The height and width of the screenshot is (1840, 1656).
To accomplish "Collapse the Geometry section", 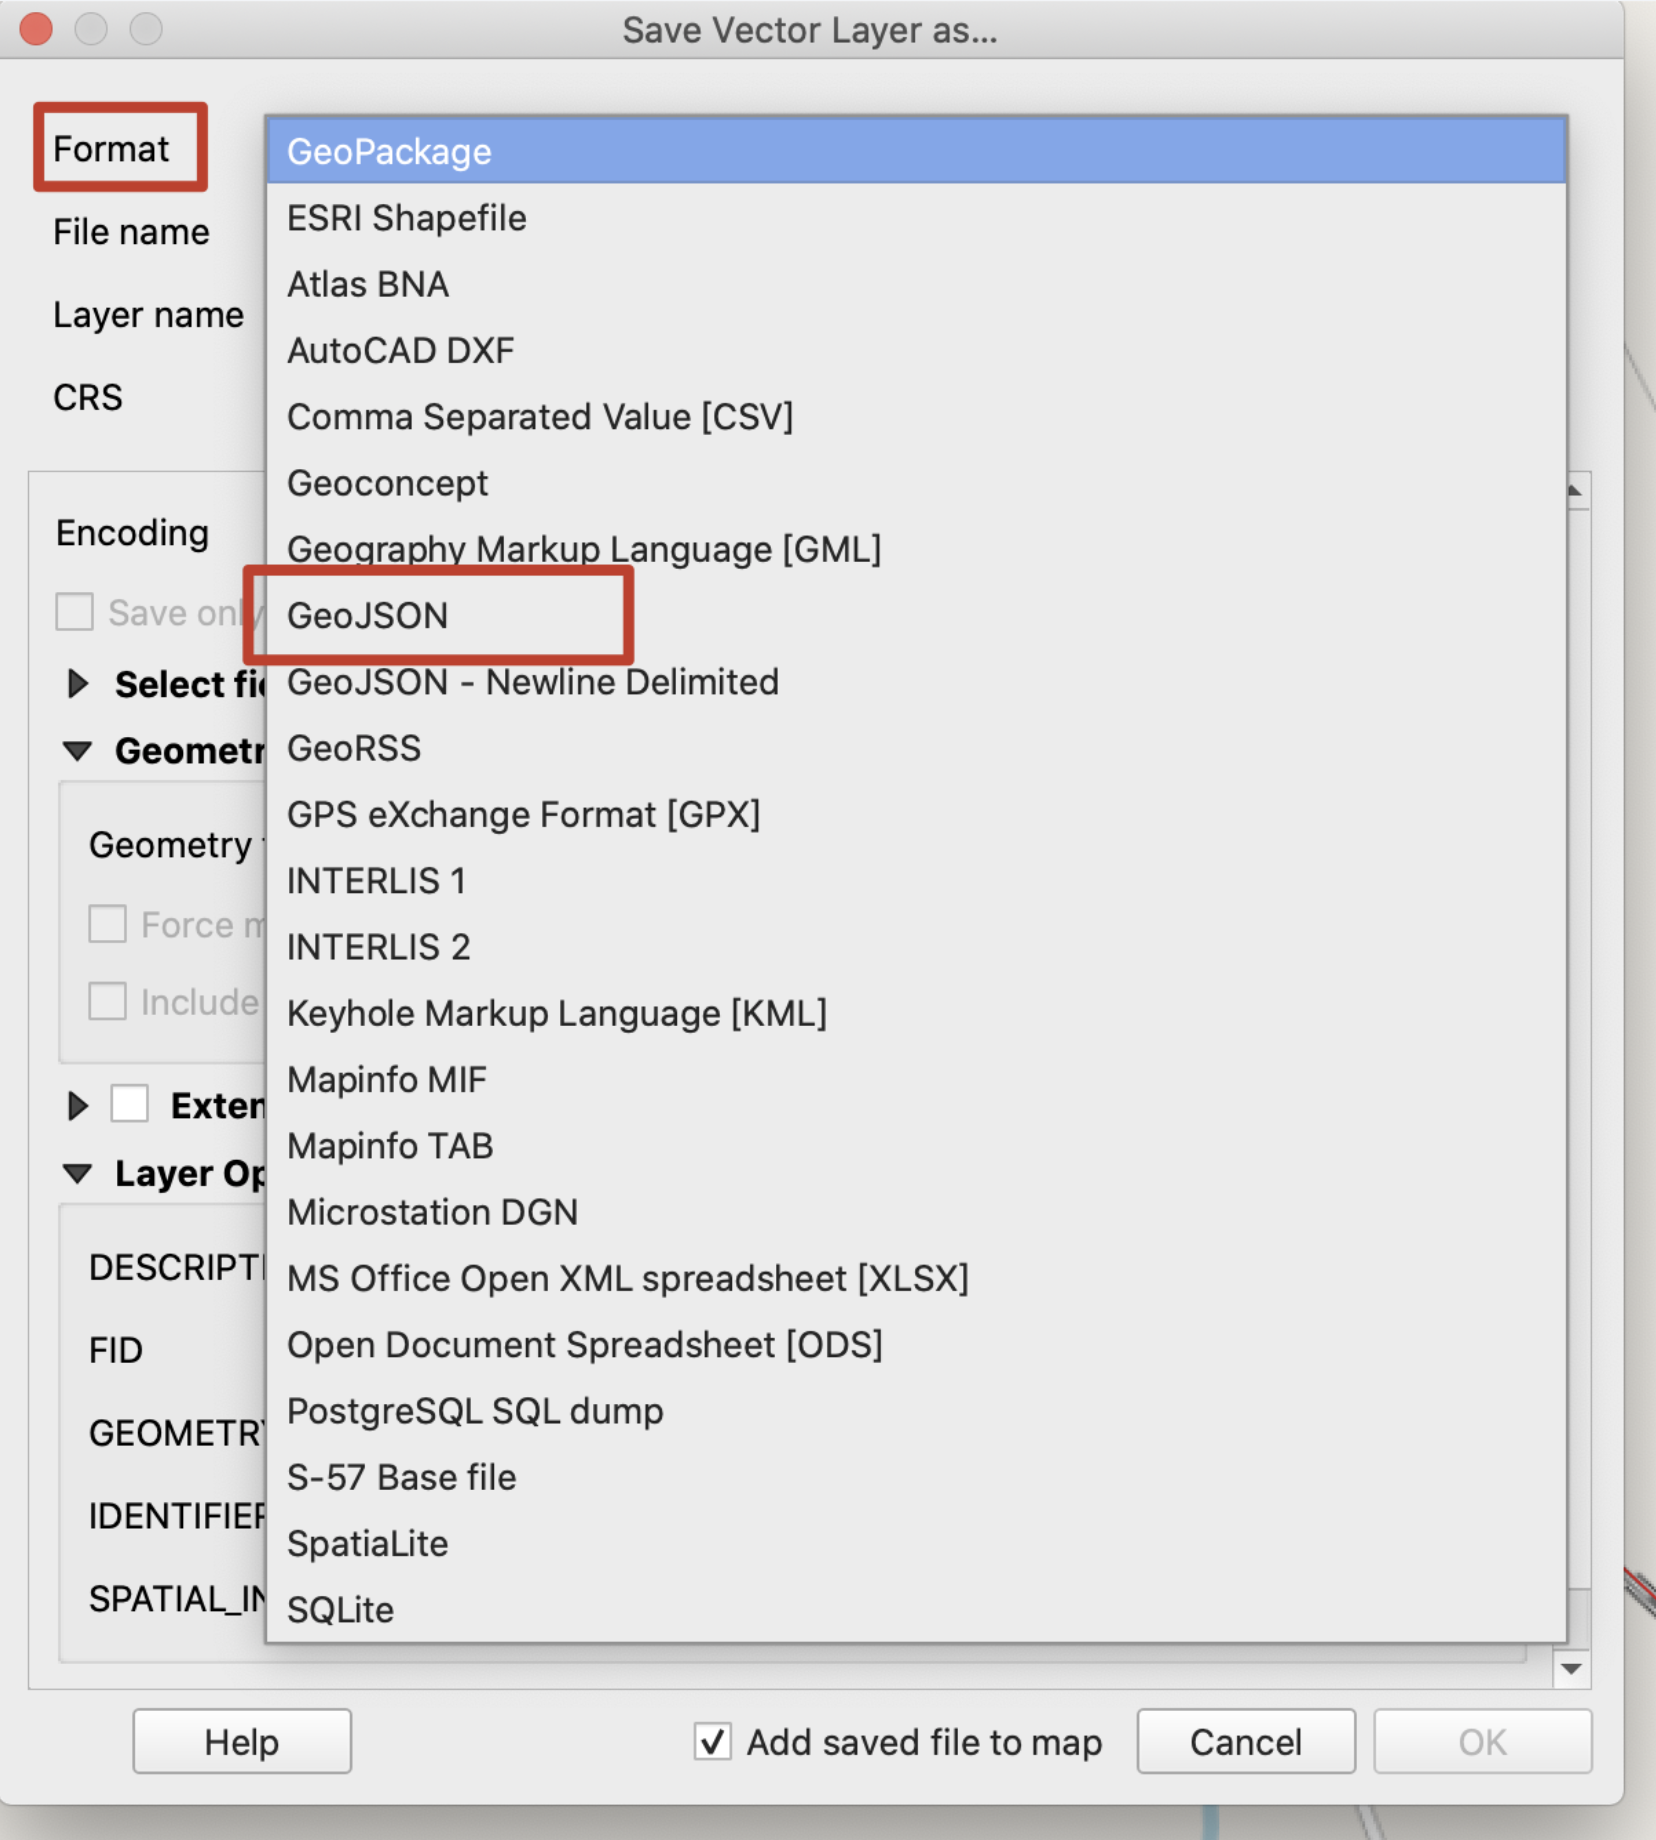I will click(x=78, y=752).
